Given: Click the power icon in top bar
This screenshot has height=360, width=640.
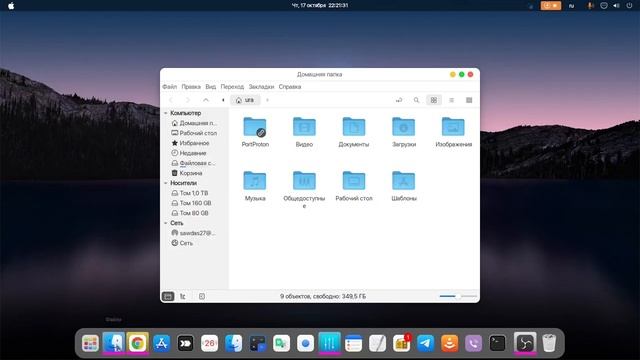Looking at the screenshot, I should click(x=629, y=6).
